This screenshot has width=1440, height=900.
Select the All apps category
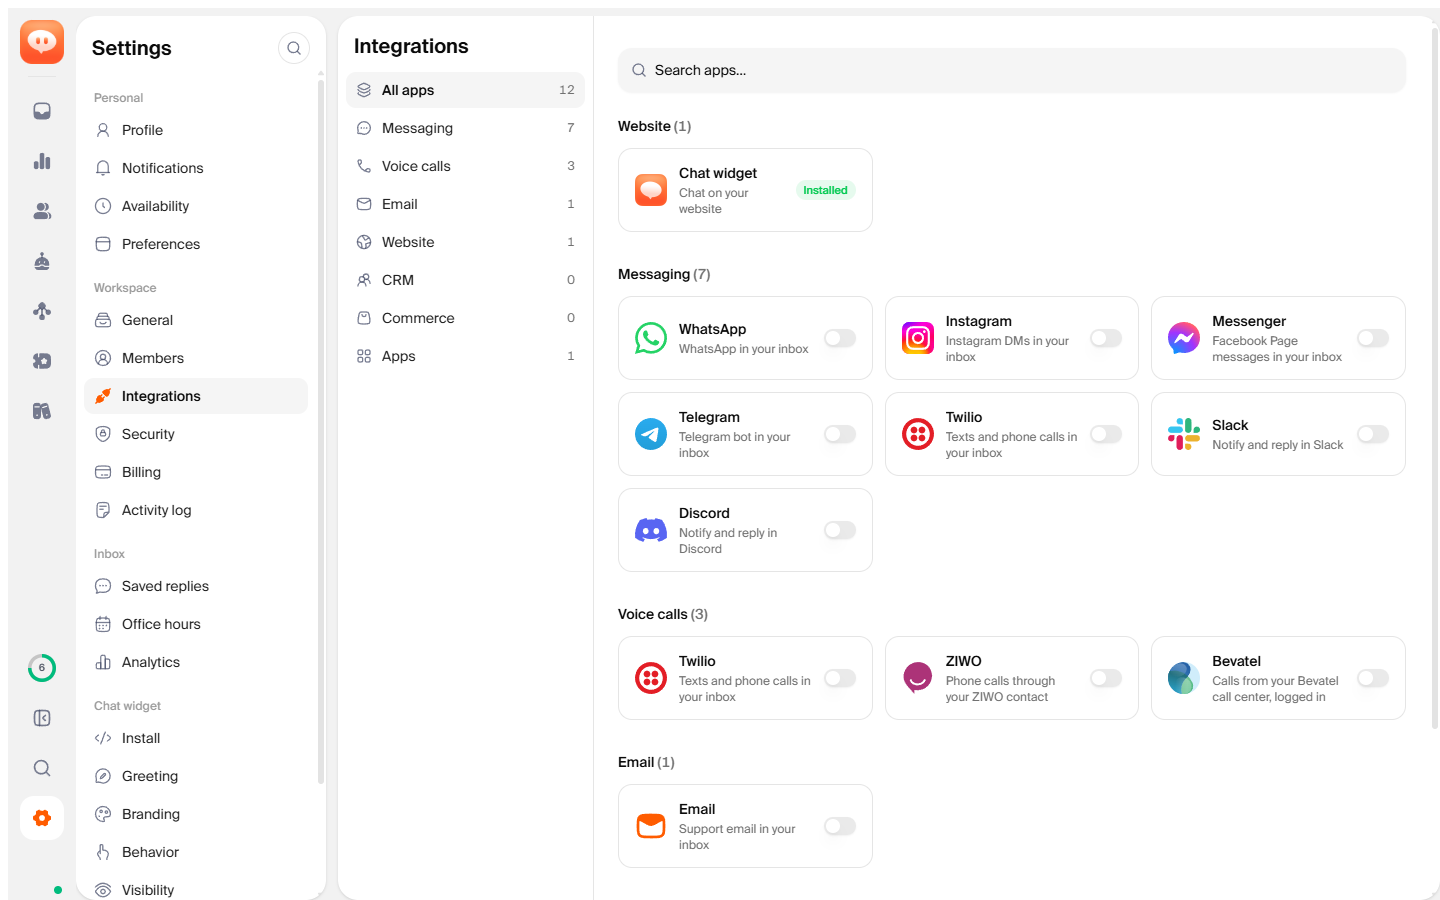coord(465,90)
